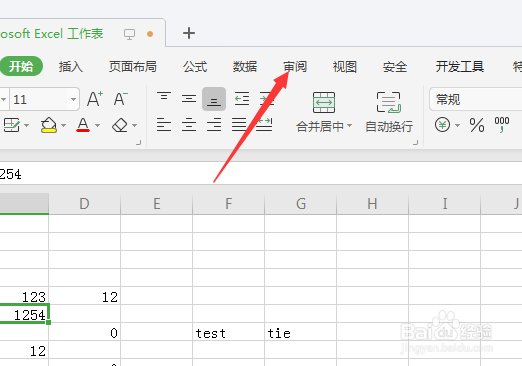Select column D header

point(84,203)
